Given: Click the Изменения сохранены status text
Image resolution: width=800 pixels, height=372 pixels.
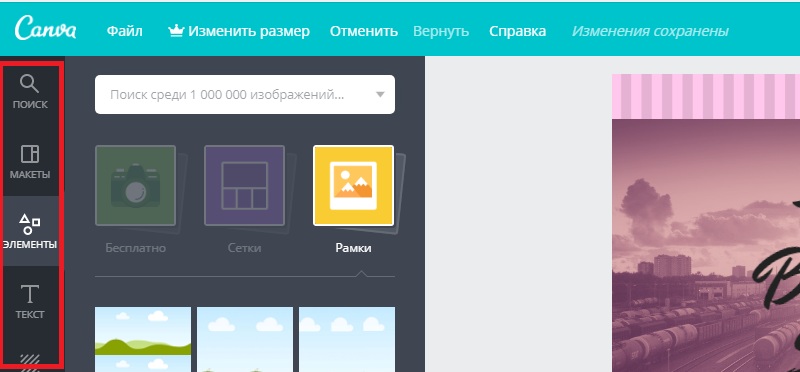Looking at the screenshot, I should 650,31.
